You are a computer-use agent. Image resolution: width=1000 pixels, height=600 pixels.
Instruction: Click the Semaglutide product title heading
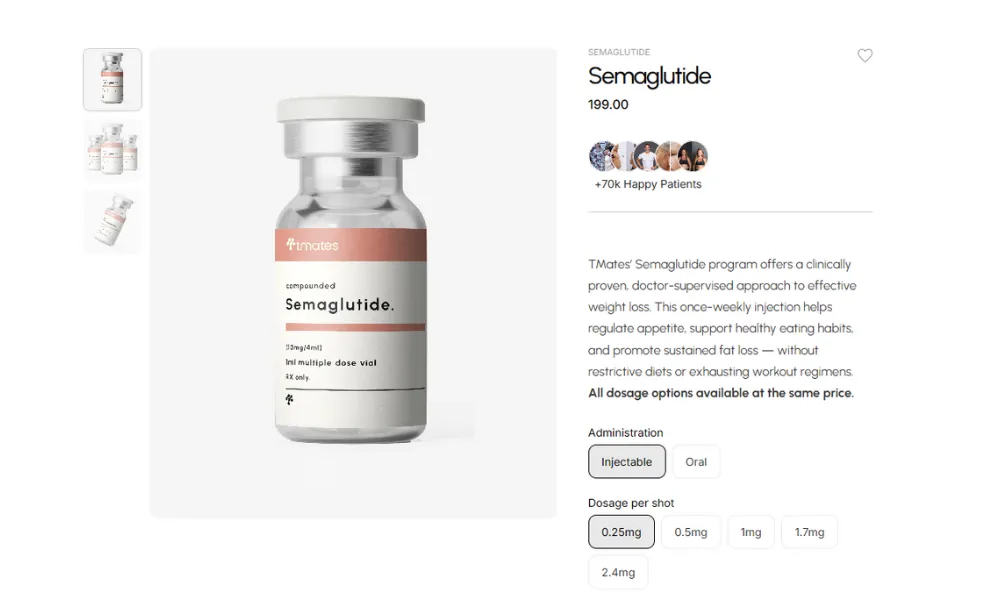(649, 76)
